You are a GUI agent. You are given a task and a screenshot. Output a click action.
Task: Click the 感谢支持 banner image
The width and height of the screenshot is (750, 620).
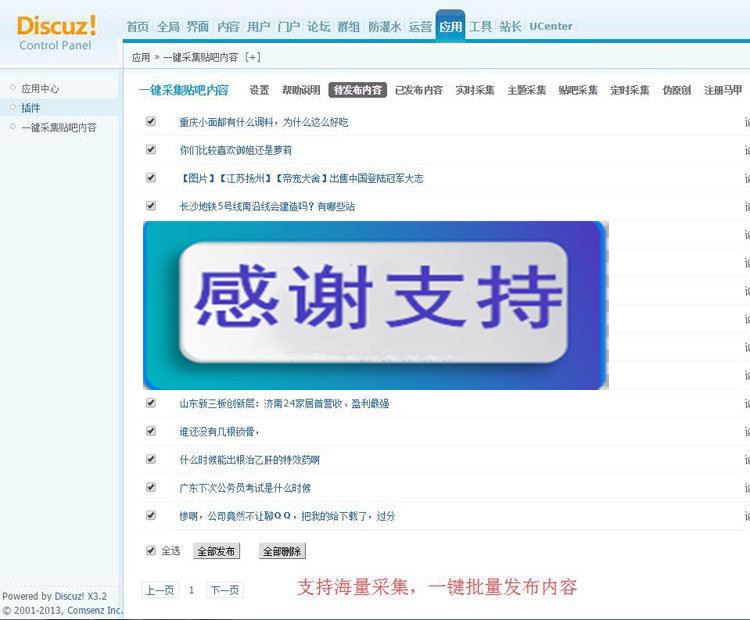pos(375,305)
